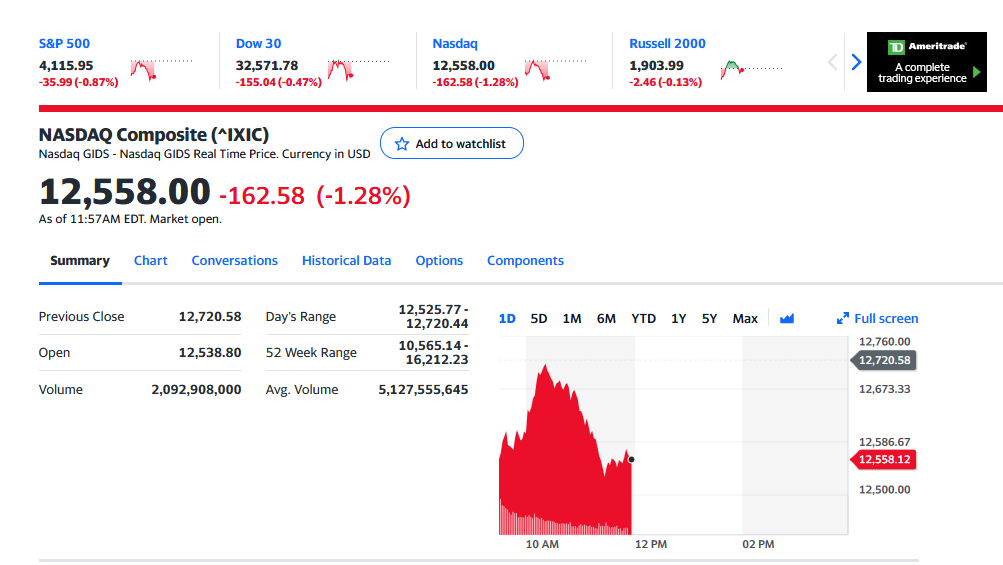Choose the 6M chart range
Viewport: 1003px width, 565px height.
(606, 319)
